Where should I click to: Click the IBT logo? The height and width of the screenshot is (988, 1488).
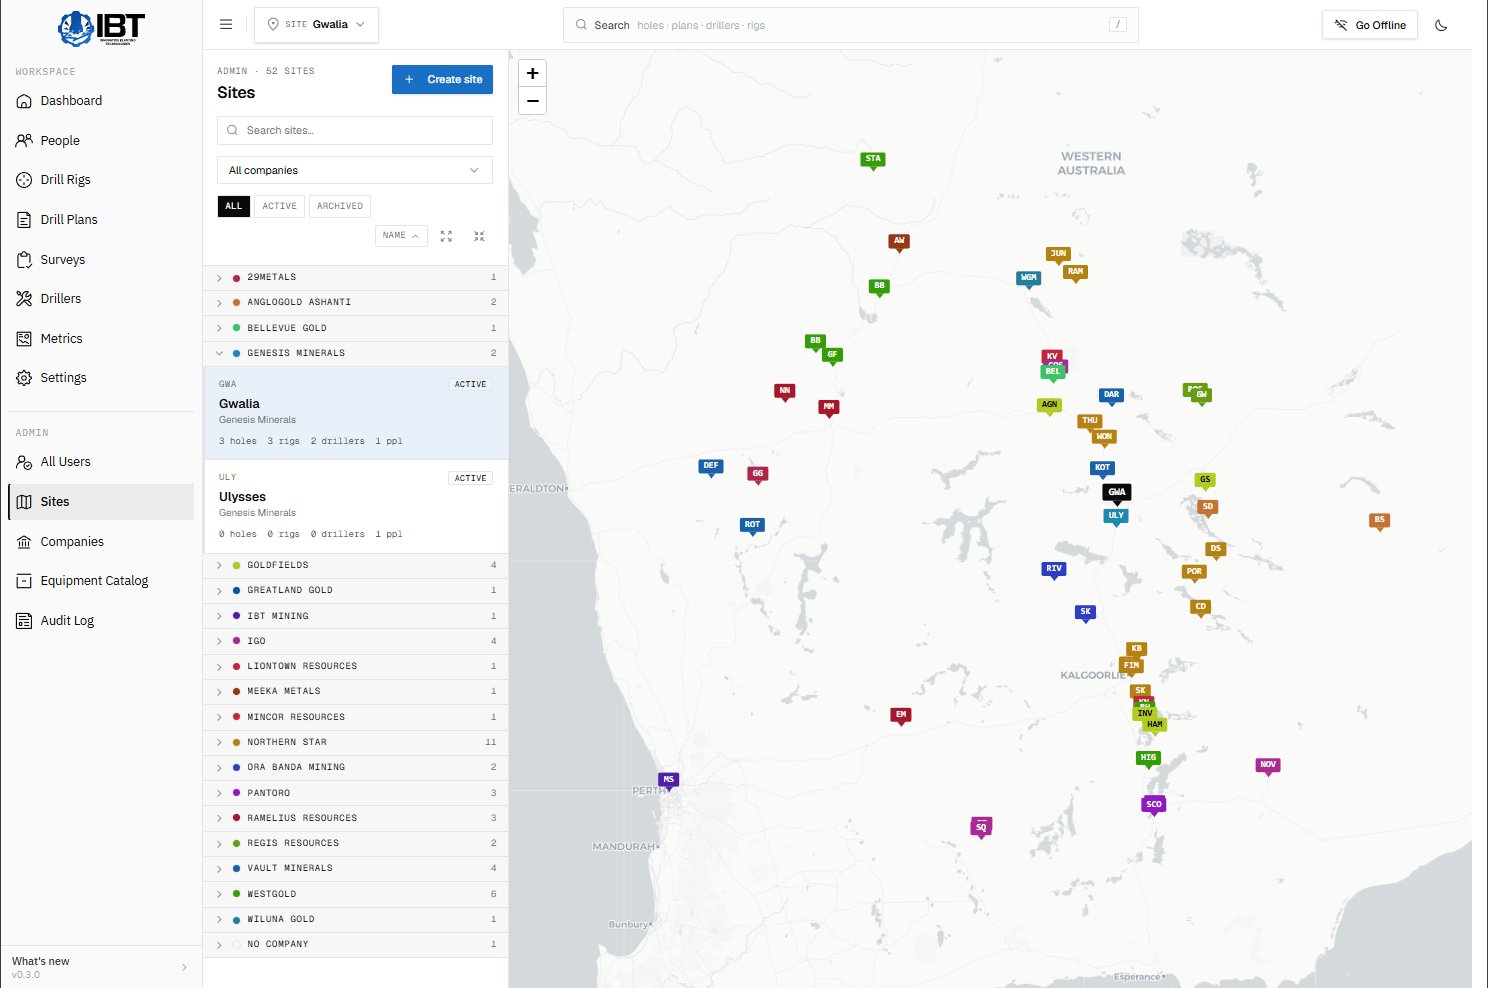[x=101, y=28]
